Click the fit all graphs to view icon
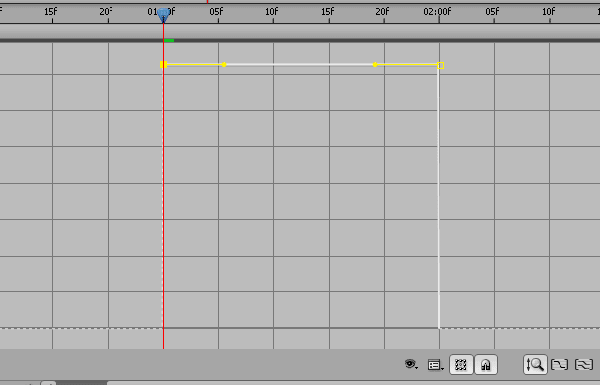 click(584, 365)
